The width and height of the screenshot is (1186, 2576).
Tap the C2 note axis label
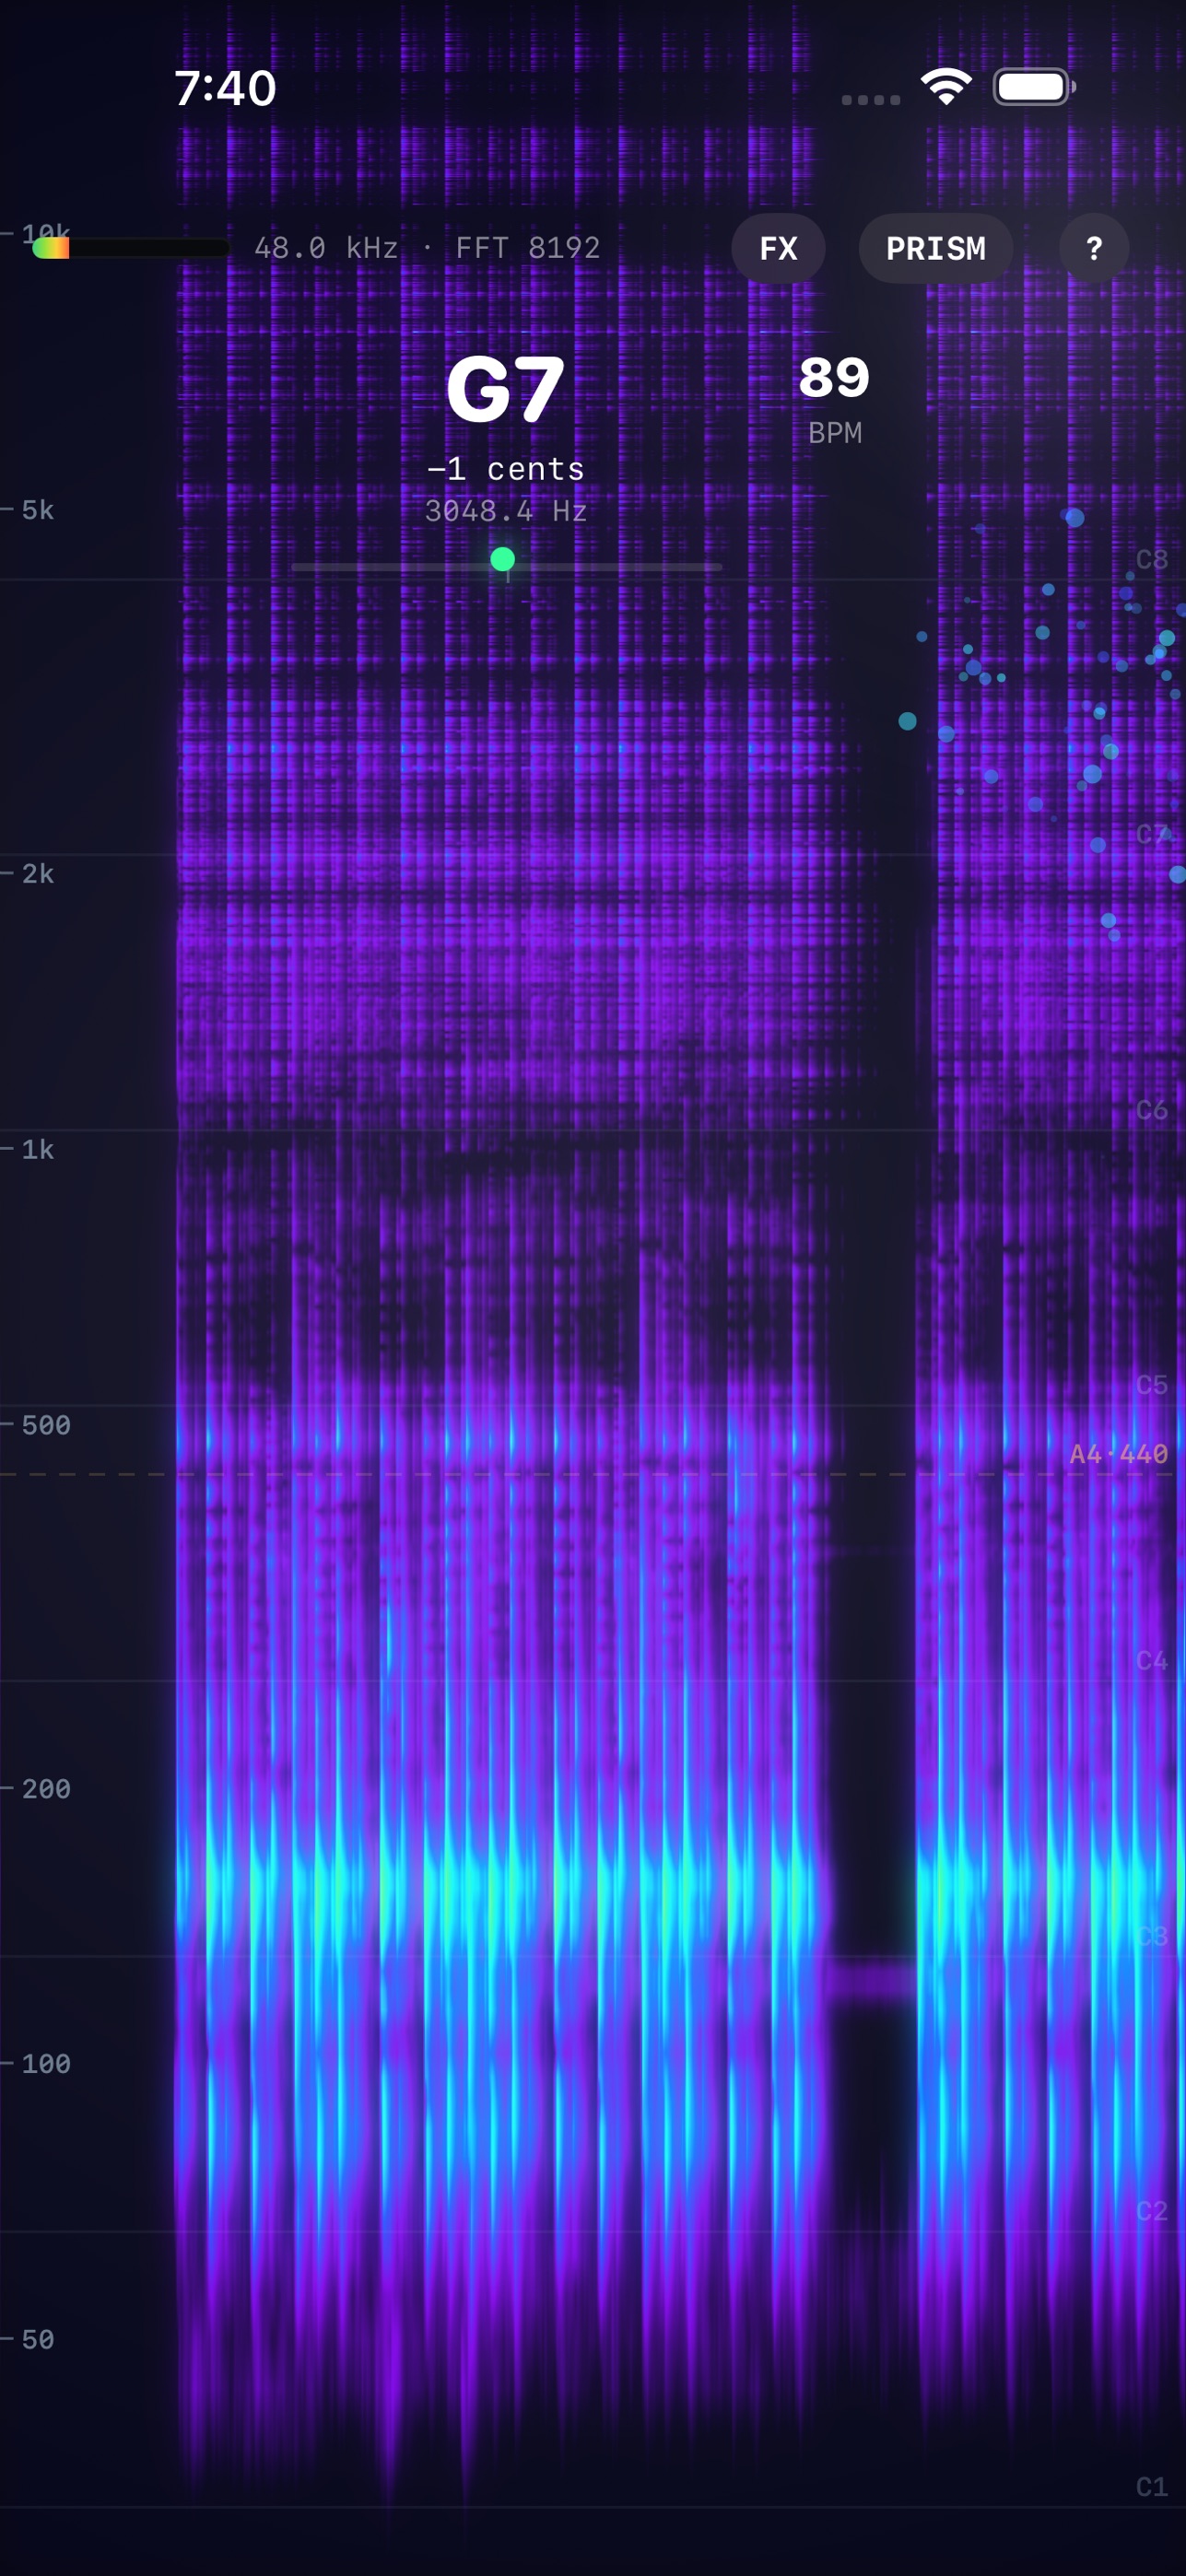tap(1152, 2211)
